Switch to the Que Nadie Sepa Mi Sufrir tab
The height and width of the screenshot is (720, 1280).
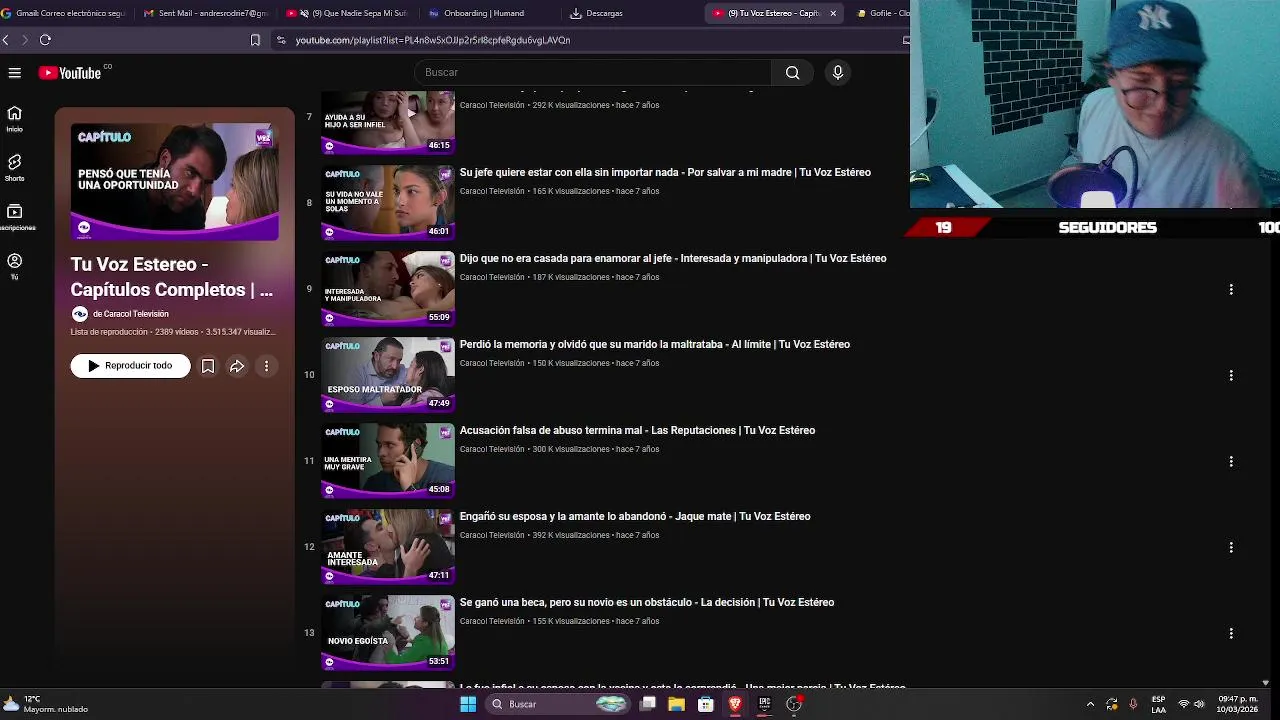347,13
